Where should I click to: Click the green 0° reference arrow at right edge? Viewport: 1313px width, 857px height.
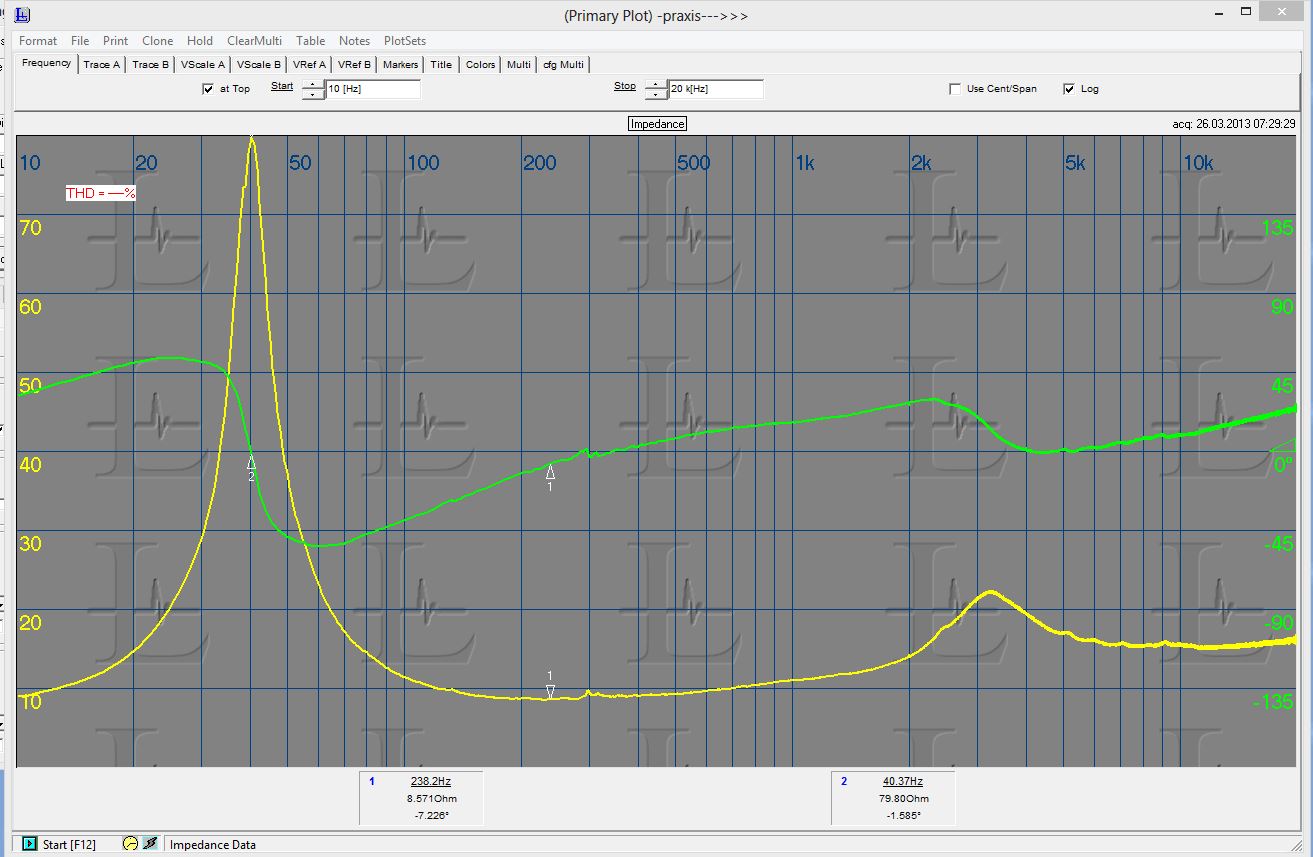[x=1284, y=447]
